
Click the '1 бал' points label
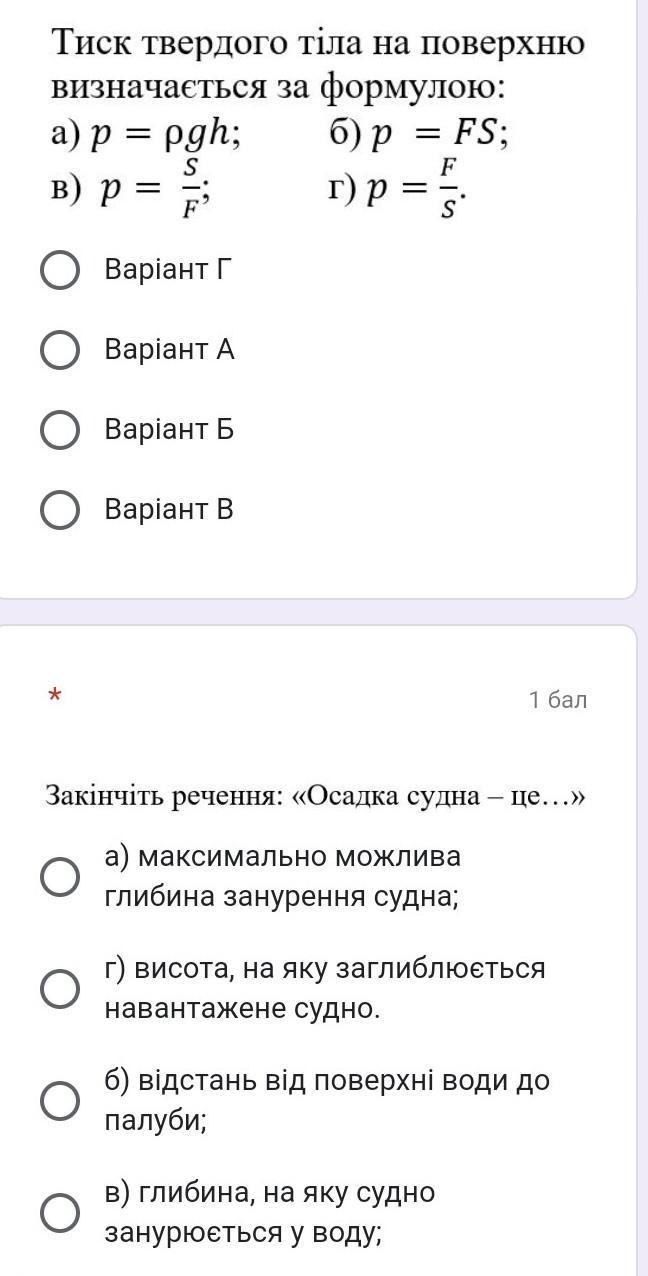(558, 700)
